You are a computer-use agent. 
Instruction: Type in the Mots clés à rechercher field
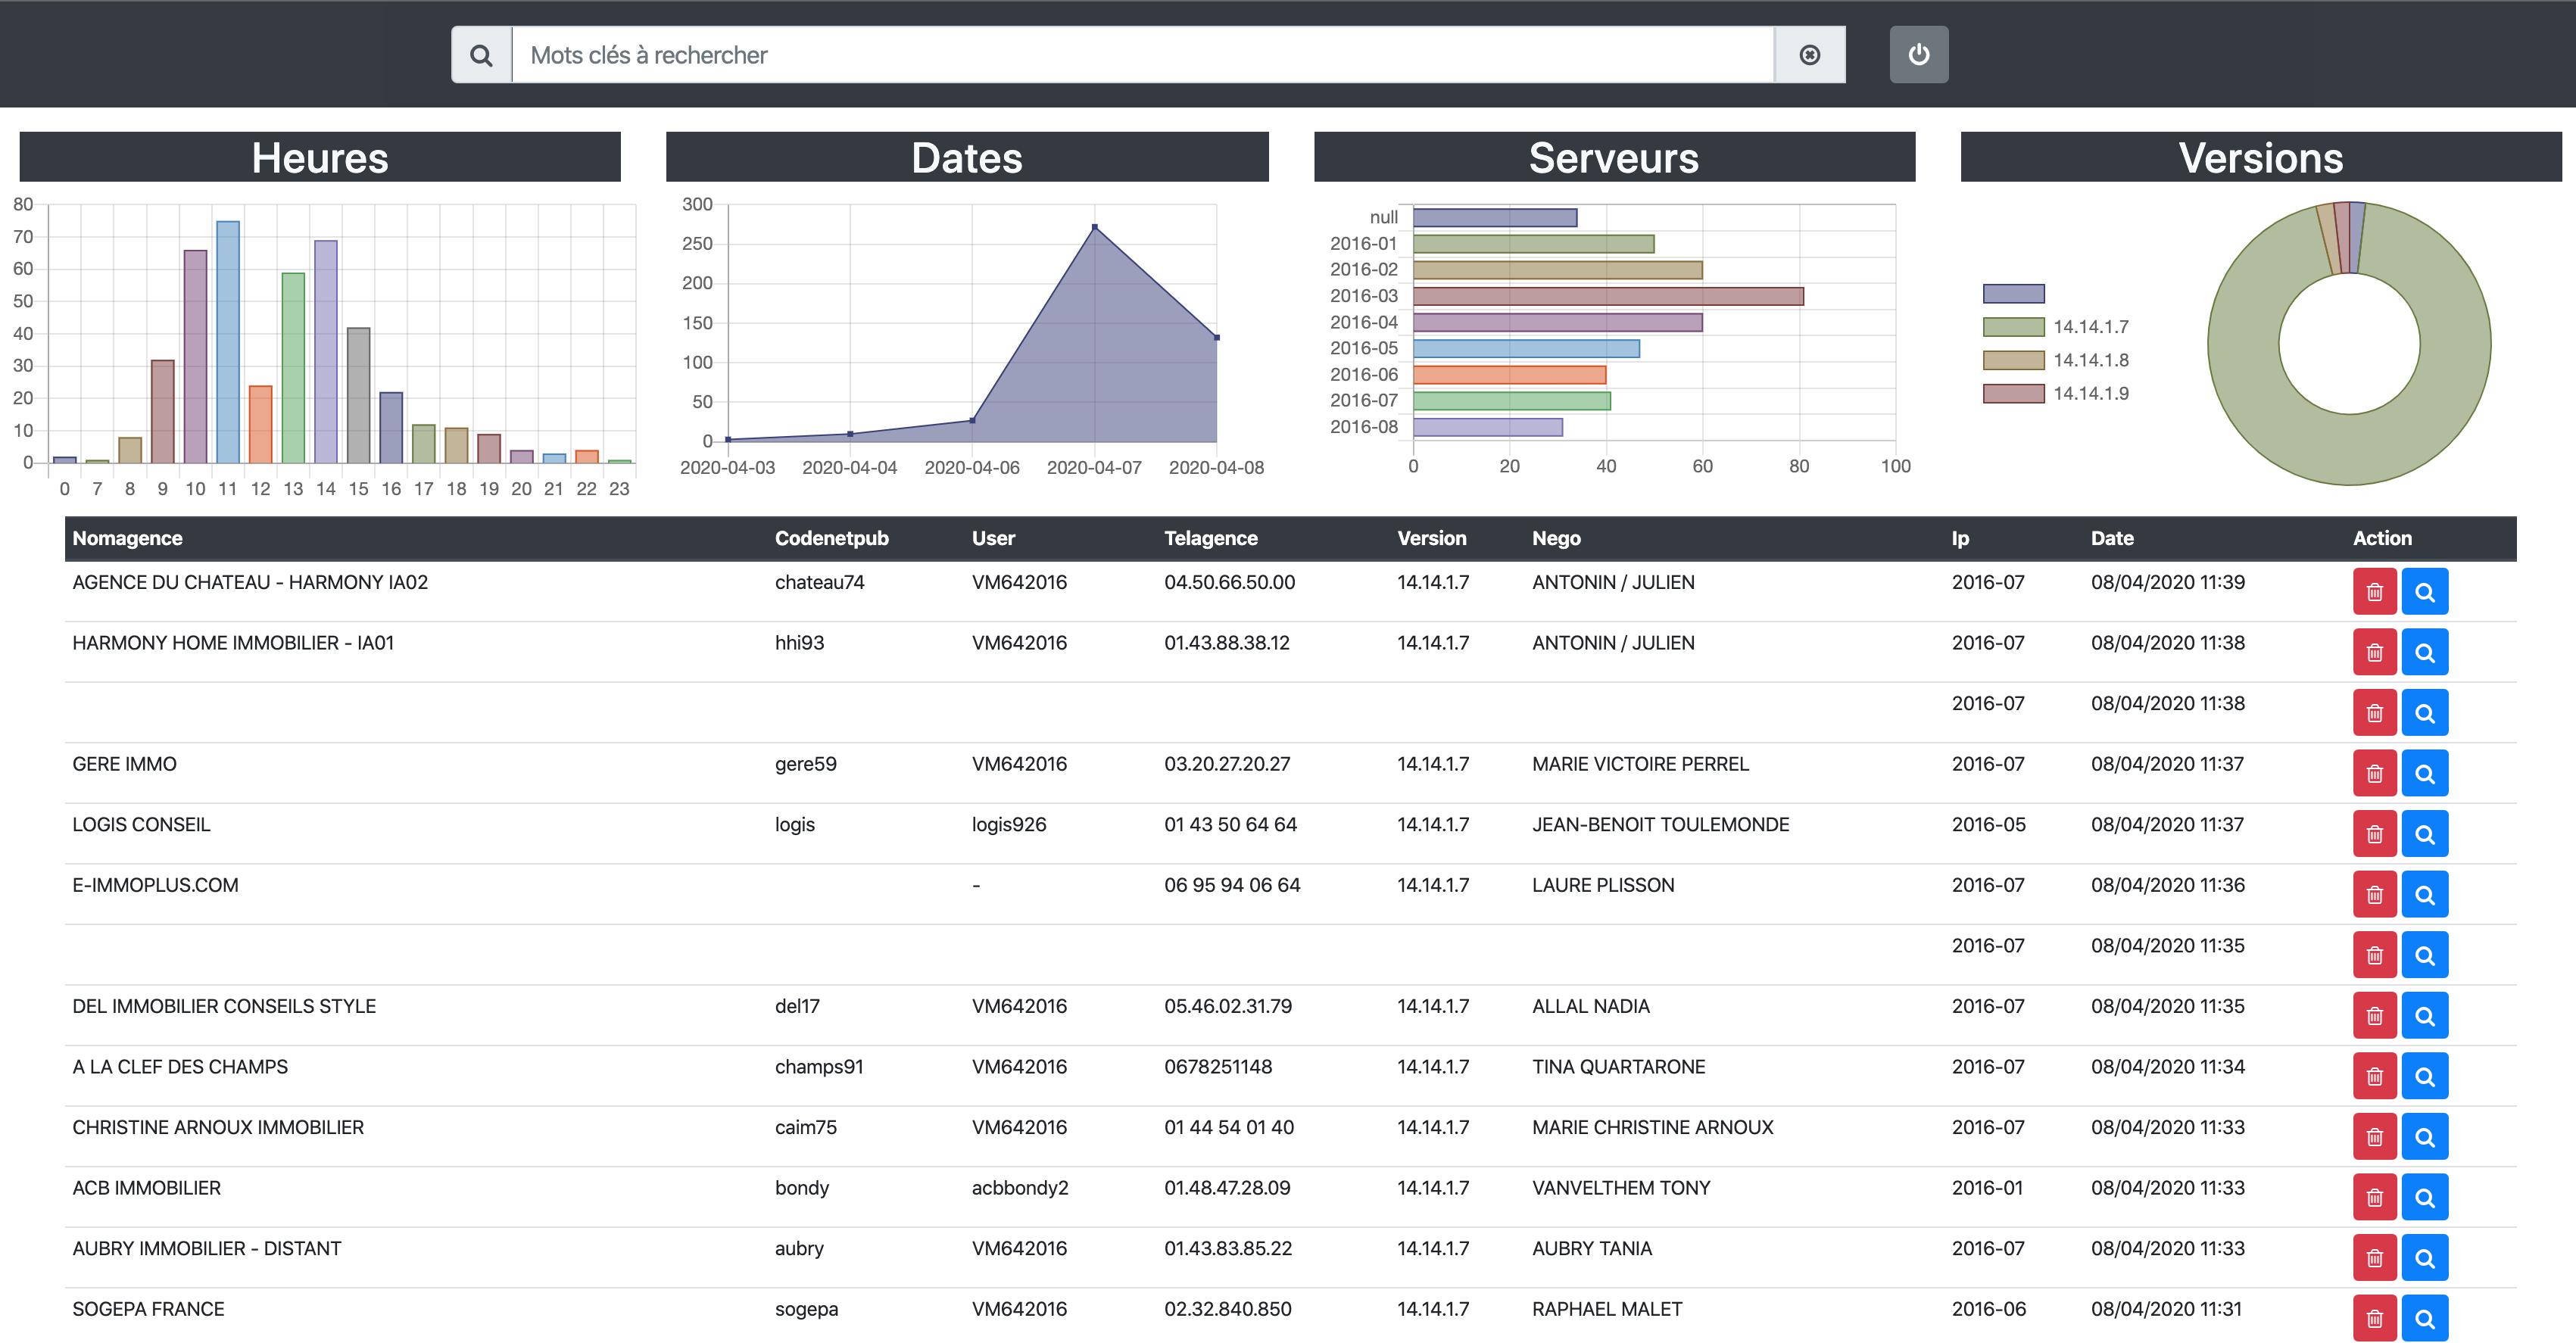1140,55
